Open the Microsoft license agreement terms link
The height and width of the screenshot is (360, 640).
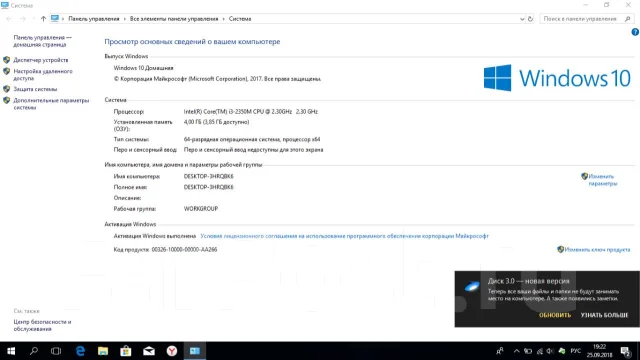click(x=344, y=236)
